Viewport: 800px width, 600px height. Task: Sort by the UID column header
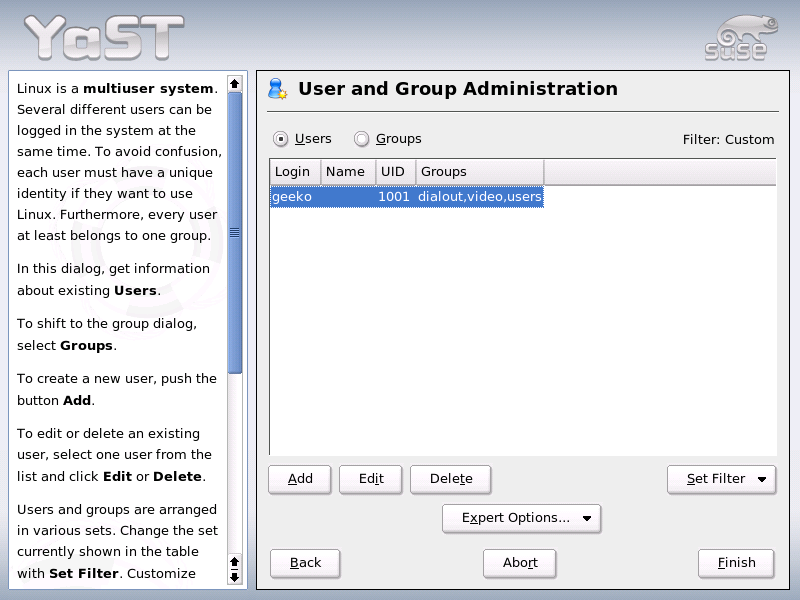(396, 172)
